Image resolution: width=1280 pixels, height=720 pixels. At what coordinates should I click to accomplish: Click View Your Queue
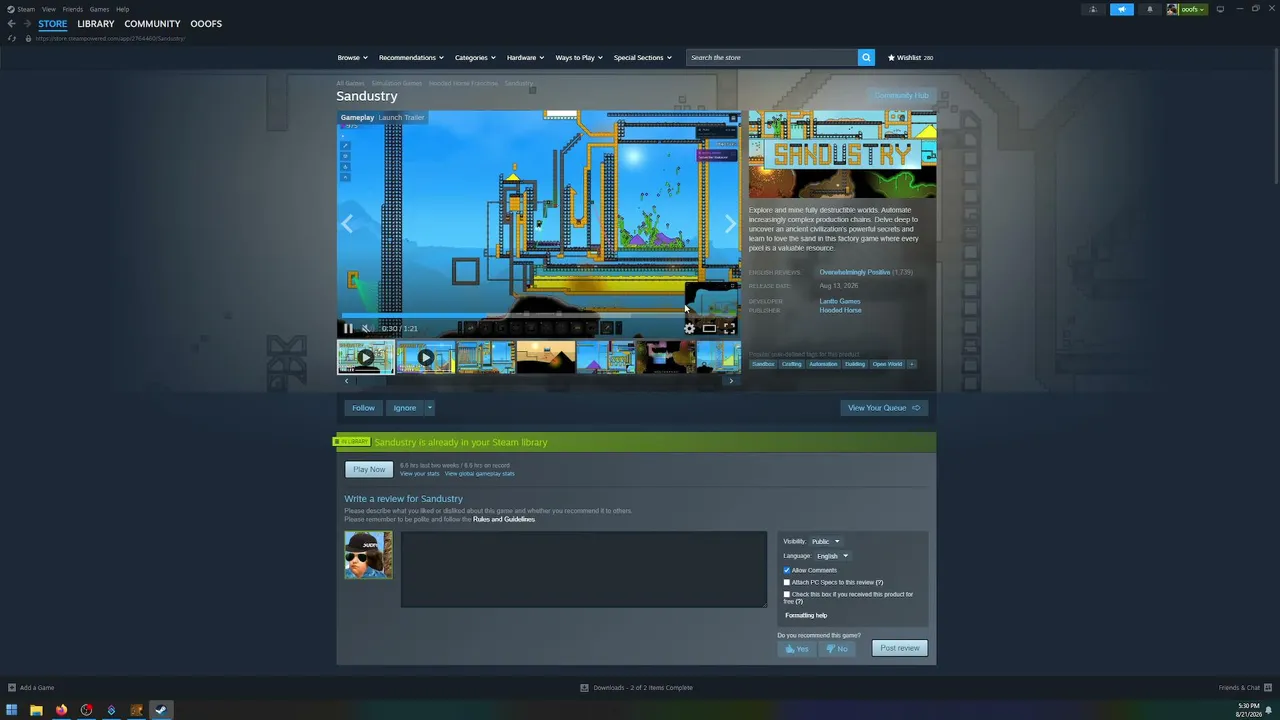coord(884,408)
